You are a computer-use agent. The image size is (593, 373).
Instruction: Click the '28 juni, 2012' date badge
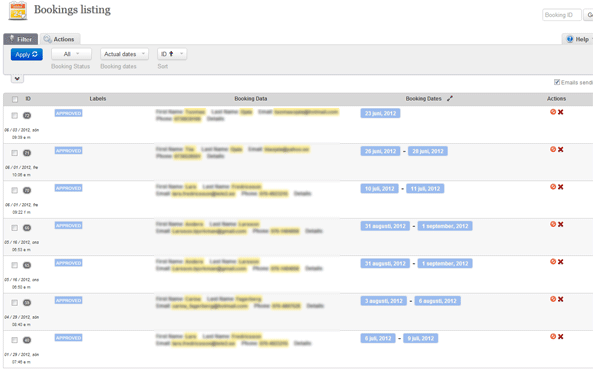tap(428, 151)
